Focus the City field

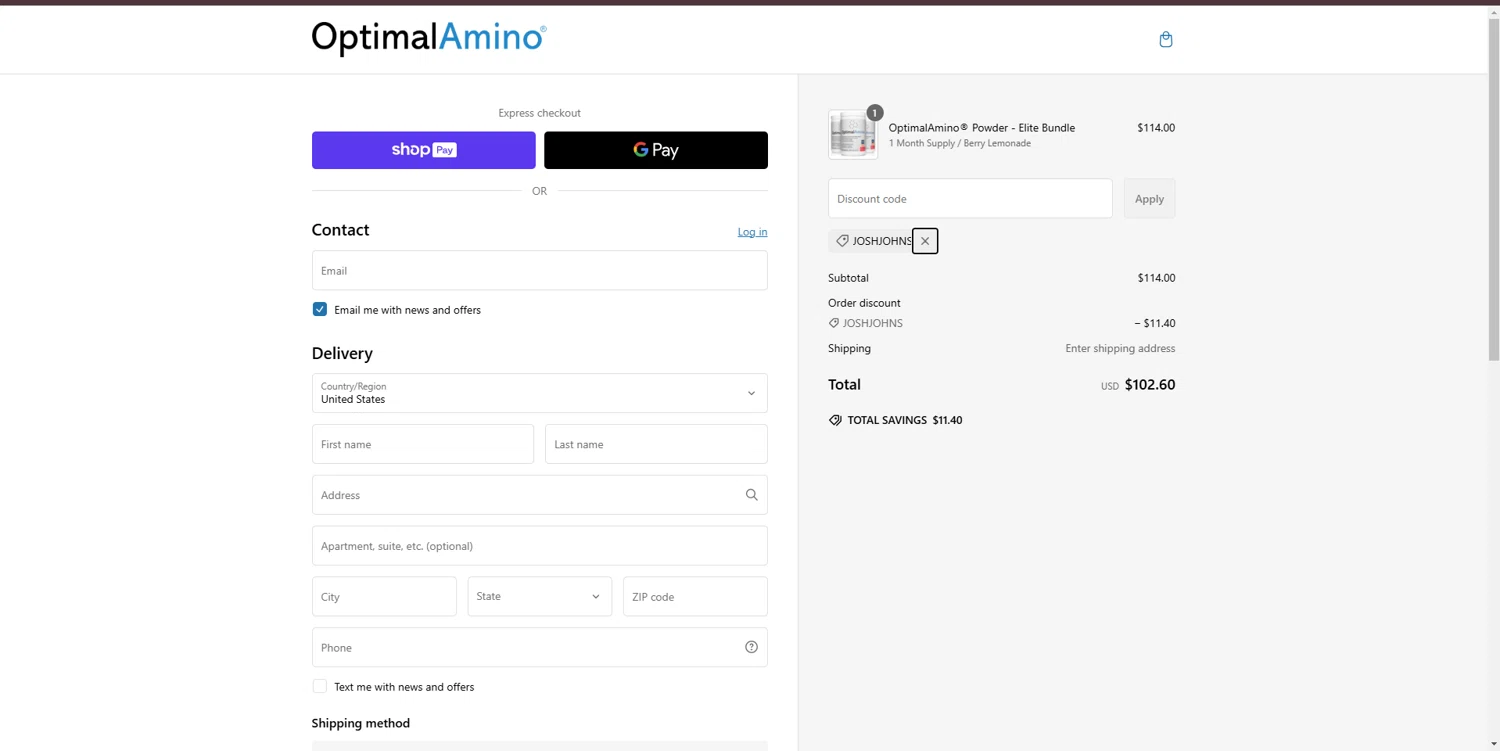click(x=384, y=596)
